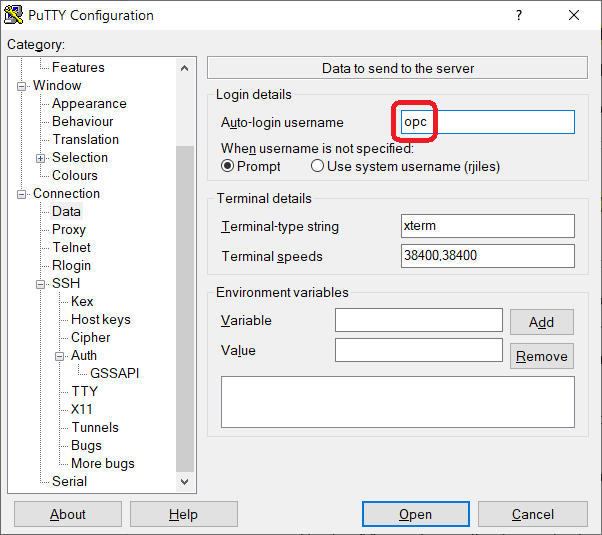Open the Appearance category
This screenshot has height=535, width=602.
tap(89, 103)
